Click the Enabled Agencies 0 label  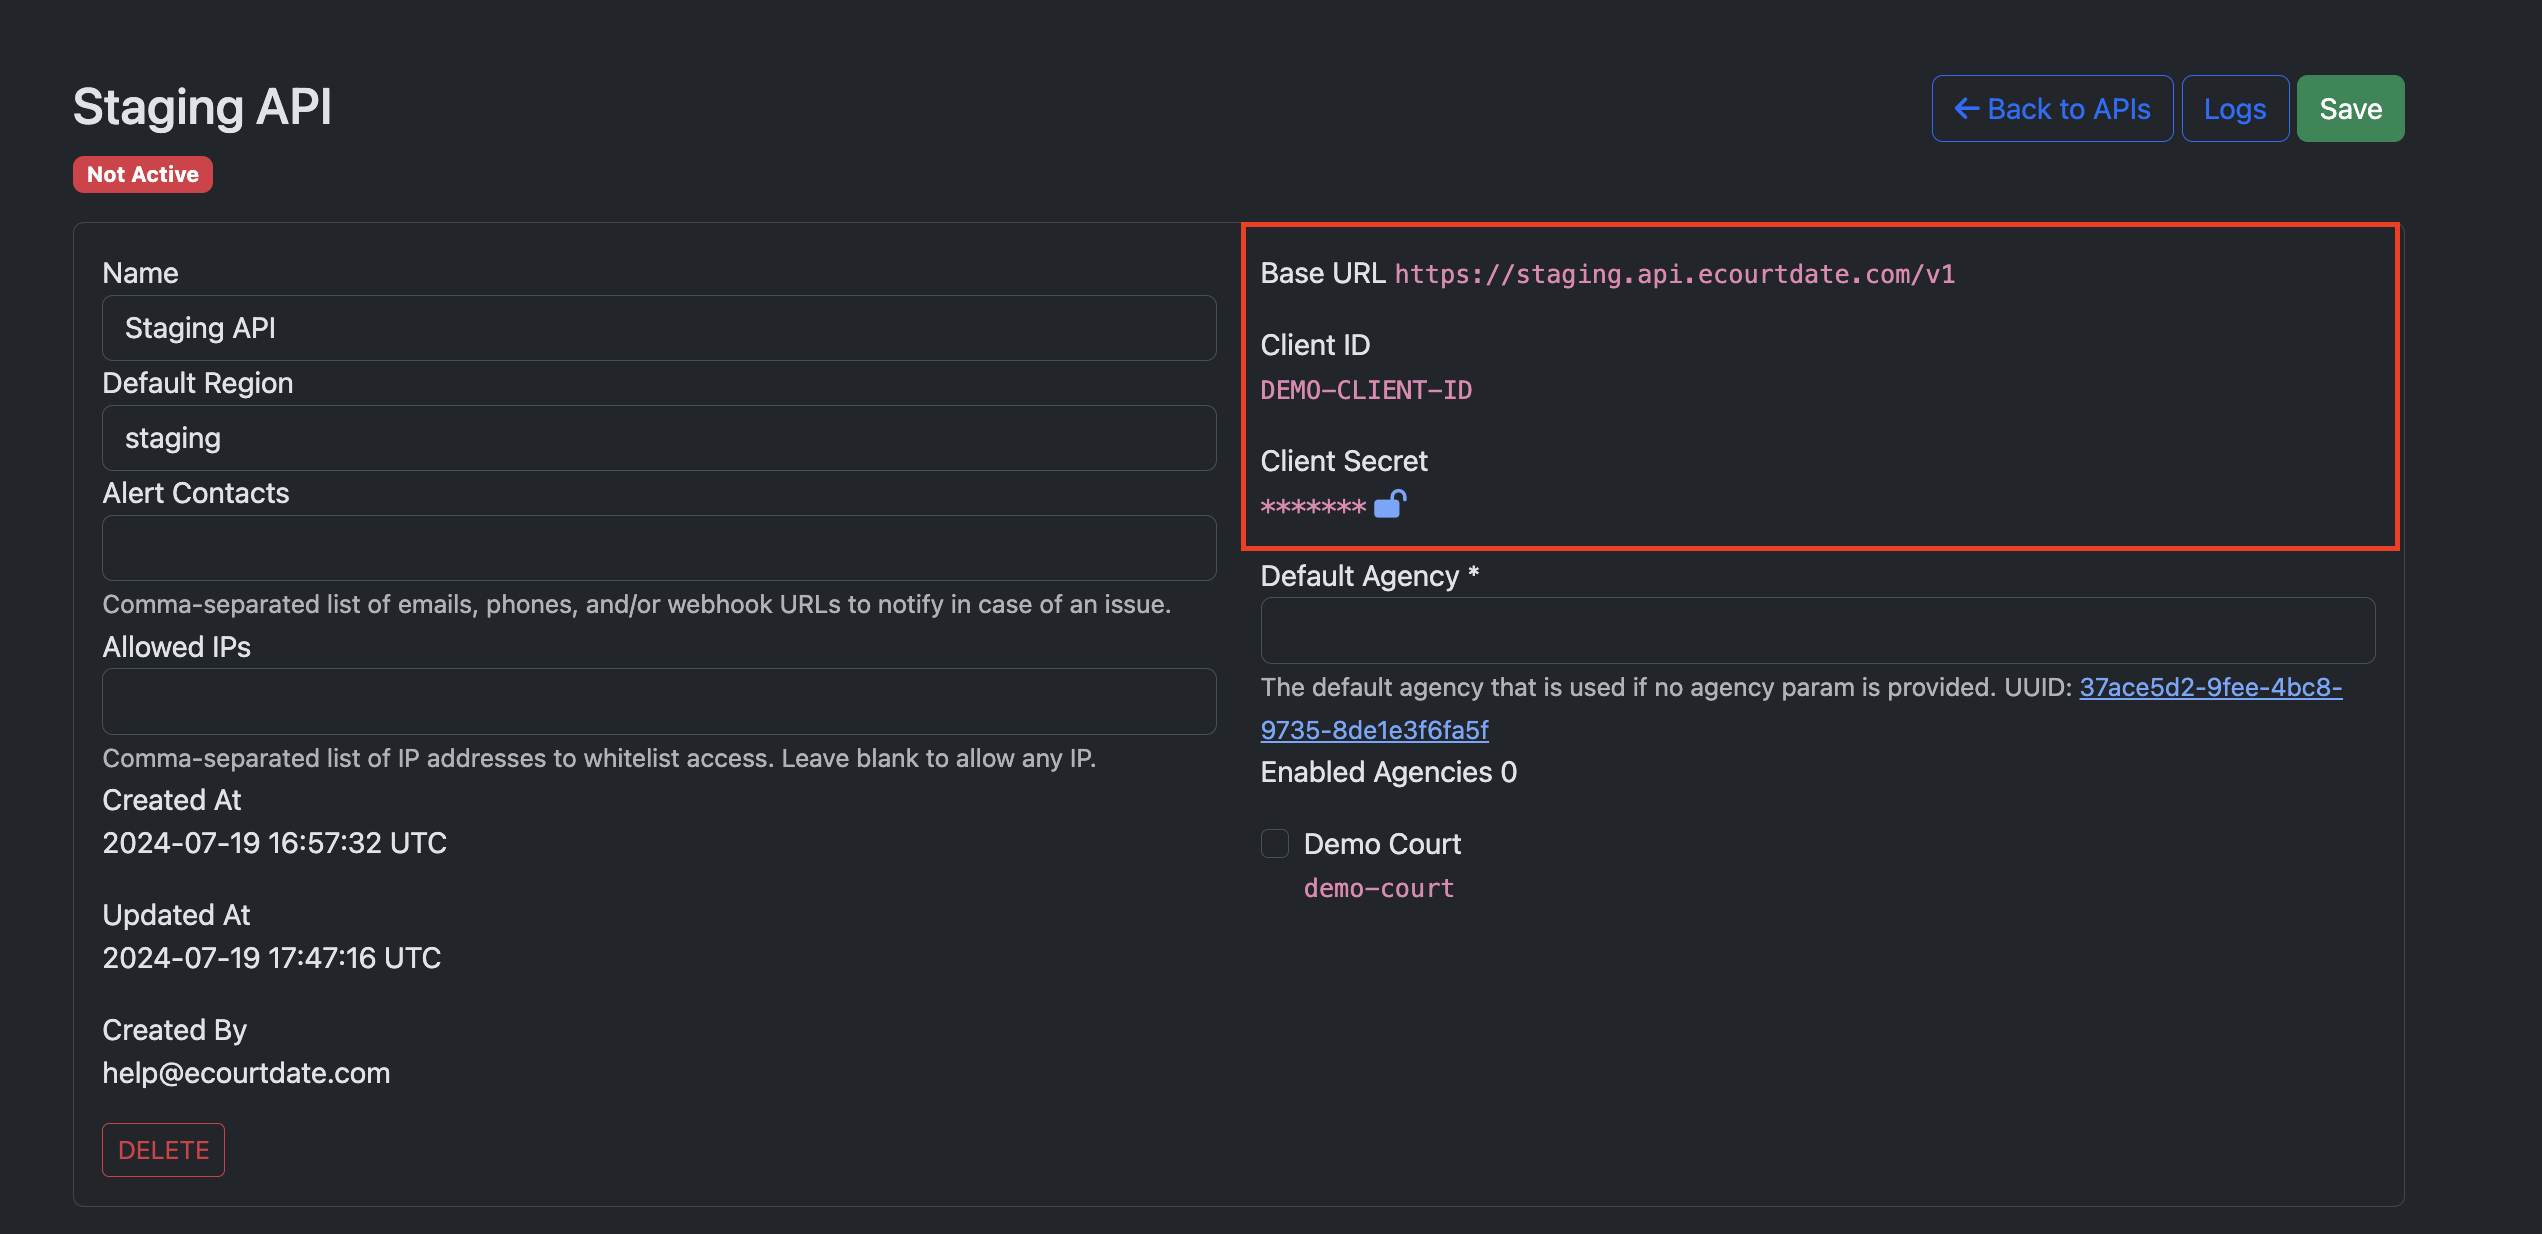point(1388,772)
